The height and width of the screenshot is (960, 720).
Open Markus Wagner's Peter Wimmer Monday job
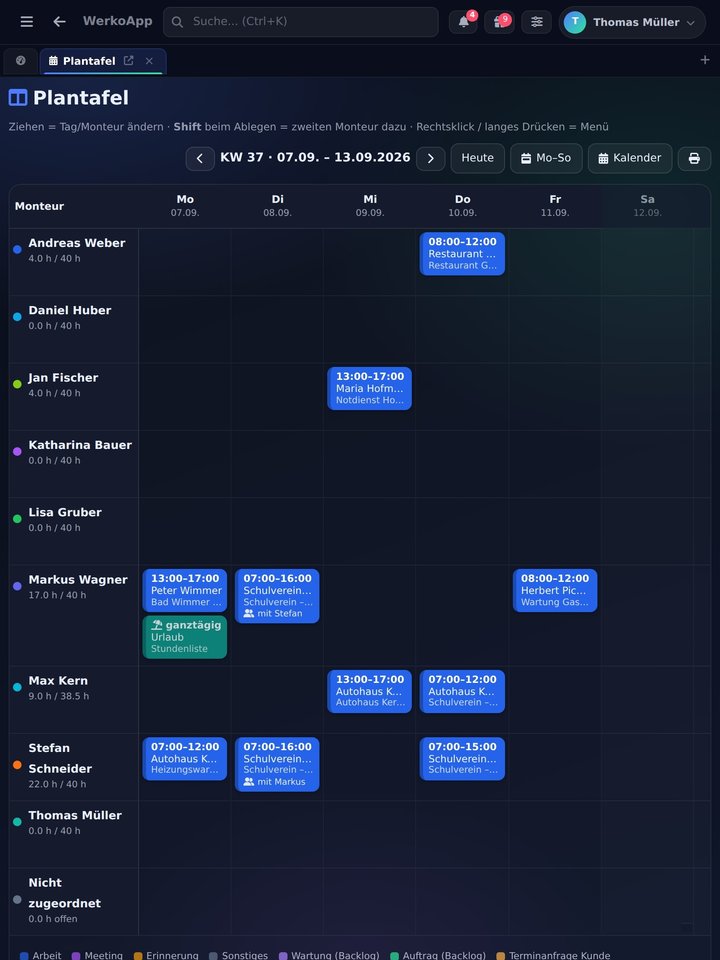pos(185,590)
